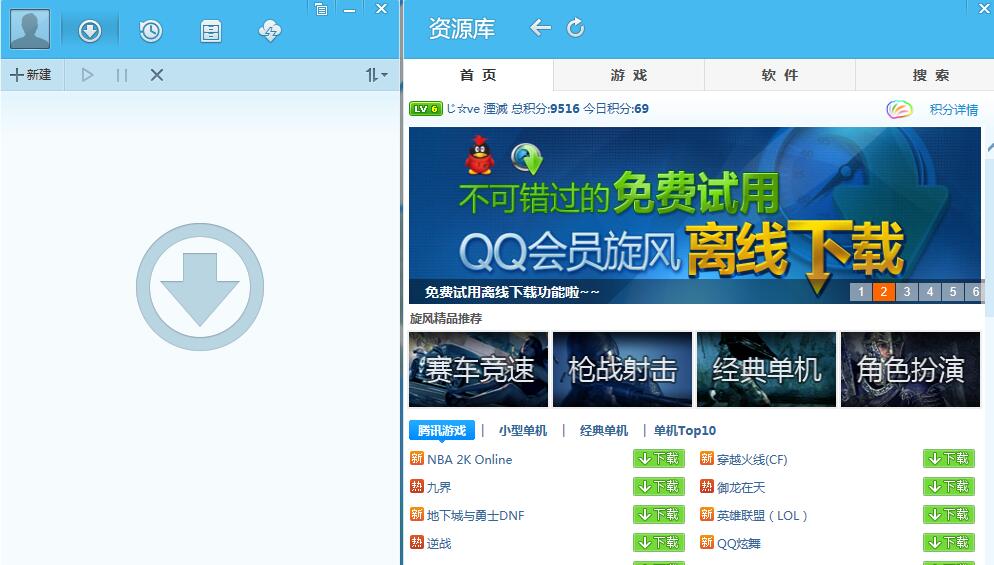Click the mini-window mode icon

coord(321,9)
